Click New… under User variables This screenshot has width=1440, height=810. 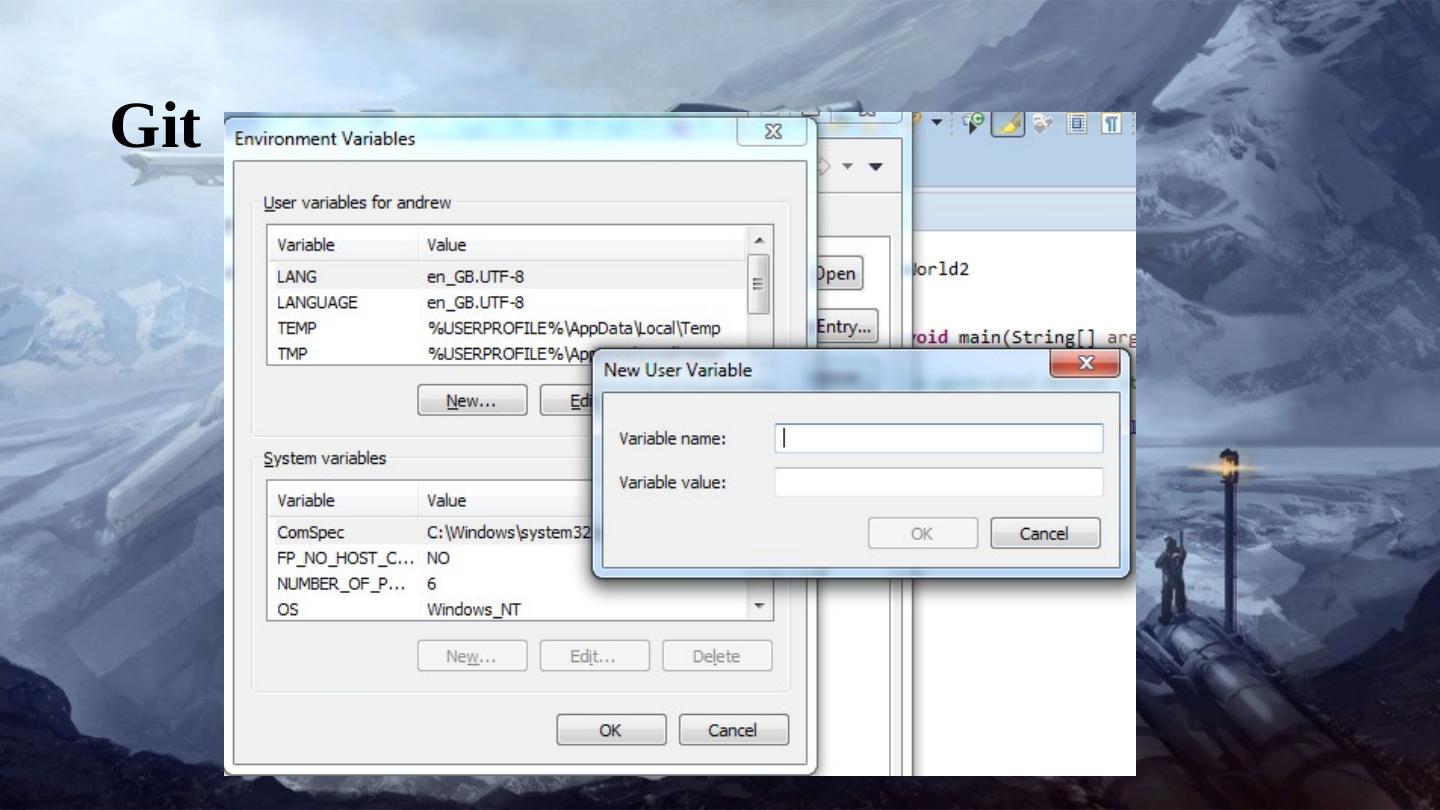(x=472, y=401)
